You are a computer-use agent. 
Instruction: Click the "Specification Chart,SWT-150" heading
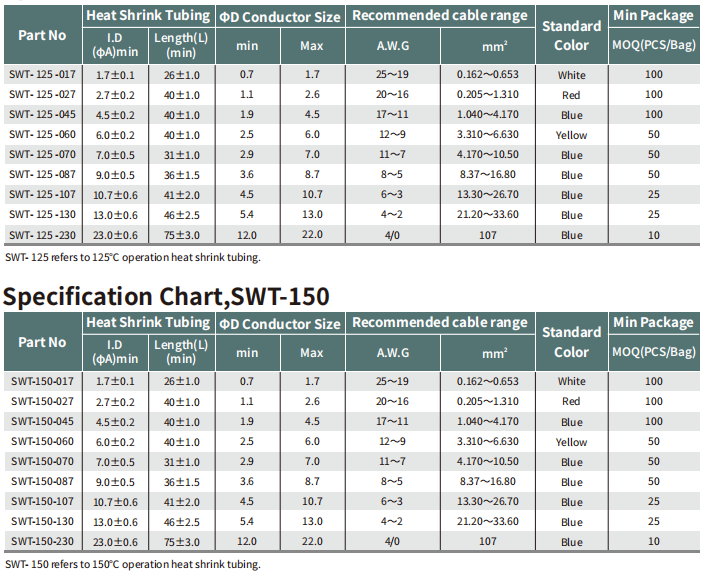tap(166, 296)
